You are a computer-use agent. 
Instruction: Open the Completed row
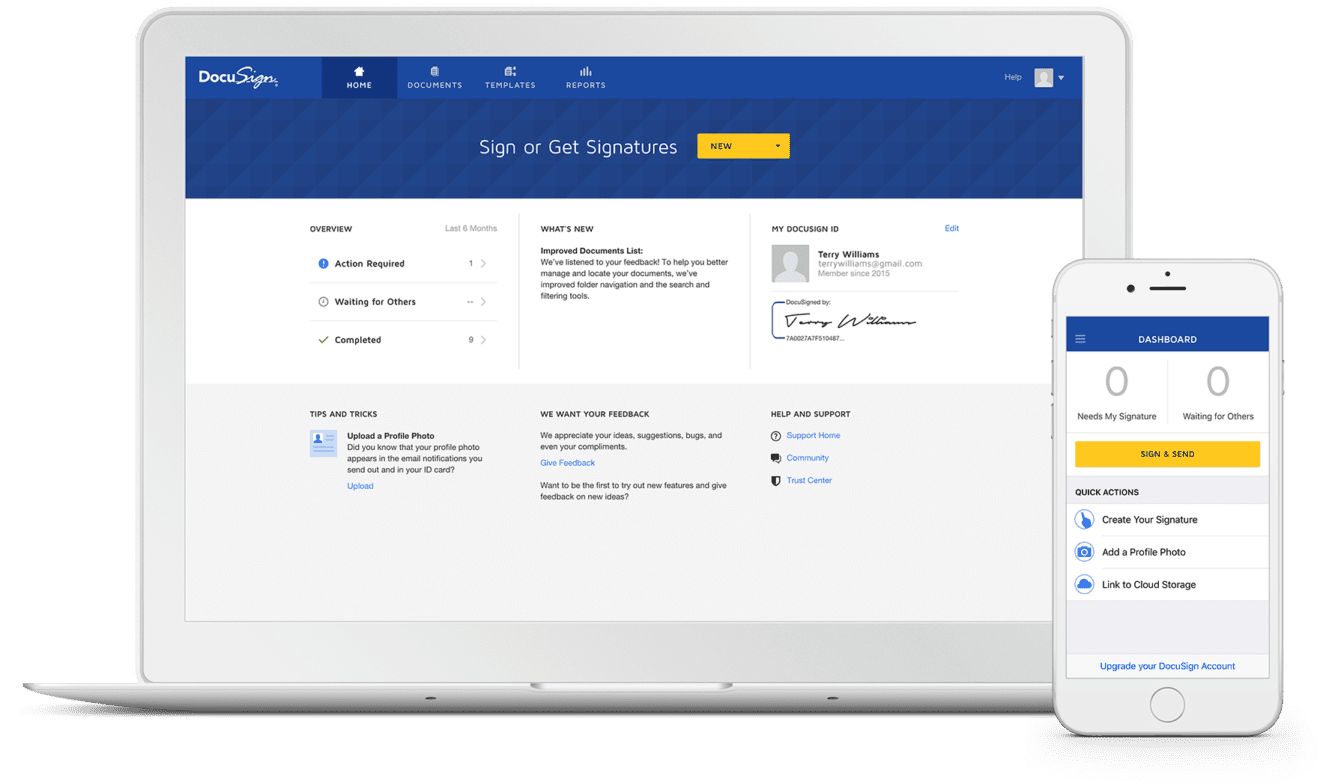(x=403, y=340)
